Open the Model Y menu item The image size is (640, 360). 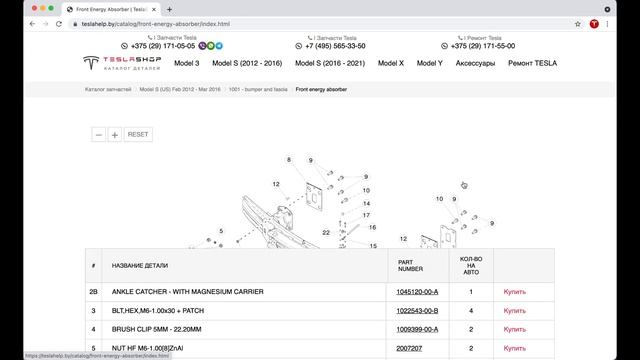pos(429,63)
